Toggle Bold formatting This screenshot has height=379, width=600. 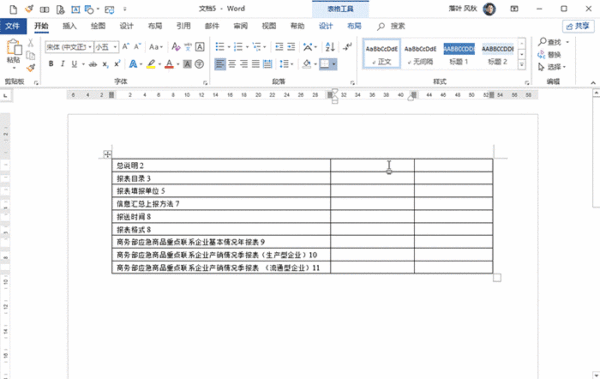pos(51,64)
